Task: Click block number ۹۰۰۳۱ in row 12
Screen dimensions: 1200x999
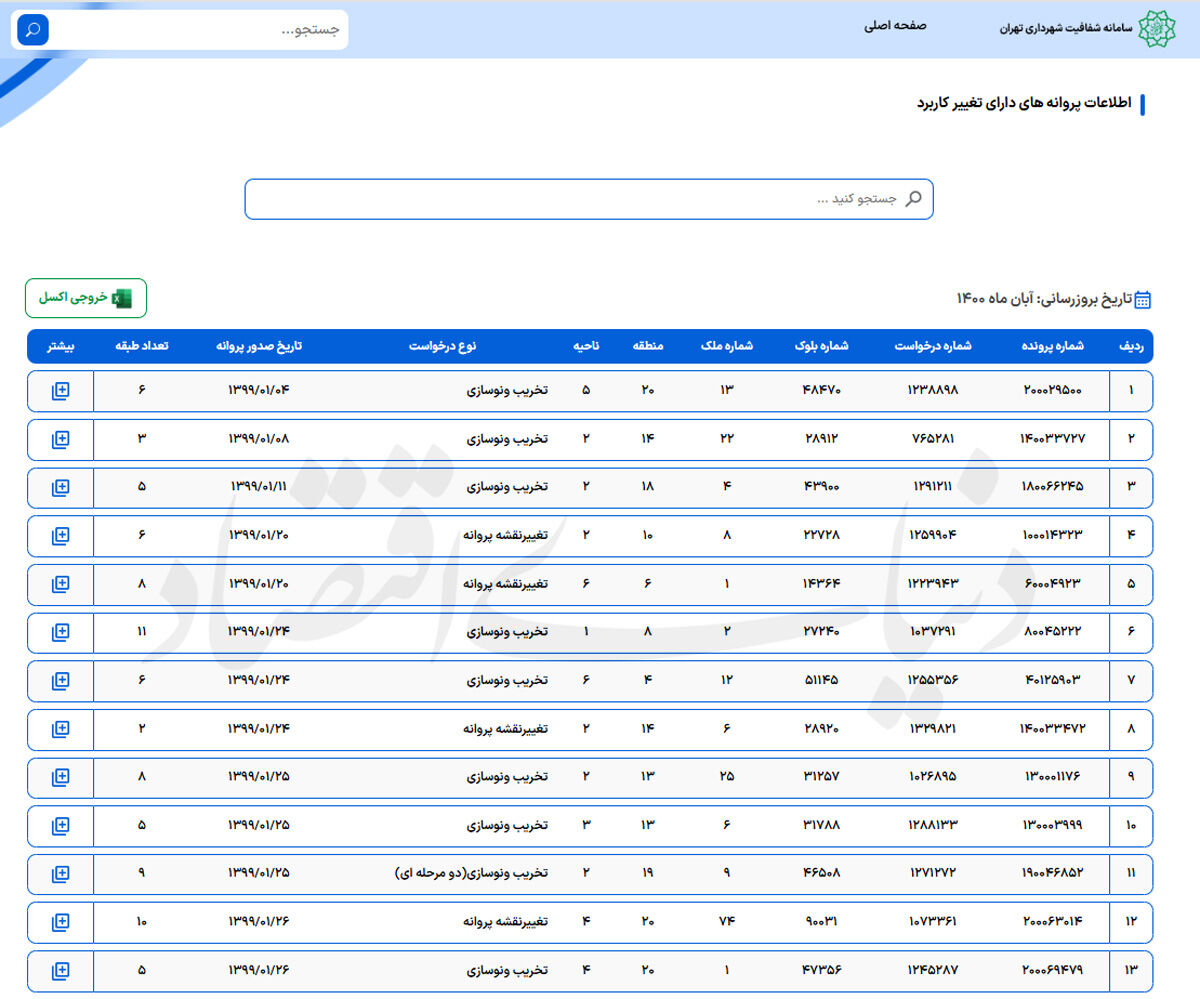Action: (821, 922)
